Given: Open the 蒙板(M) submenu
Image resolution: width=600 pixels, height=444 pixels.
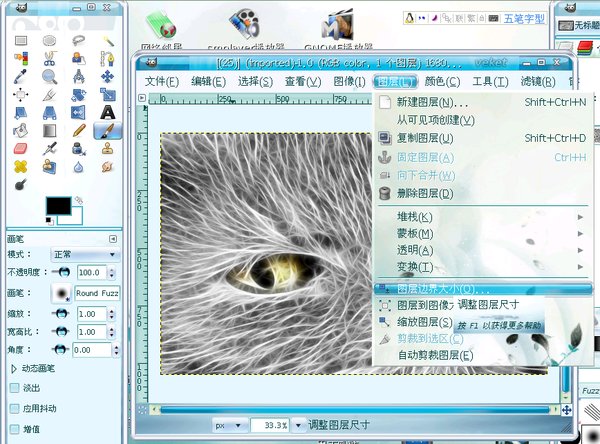Looking at the screenshot, I should (x=483, y=233).
